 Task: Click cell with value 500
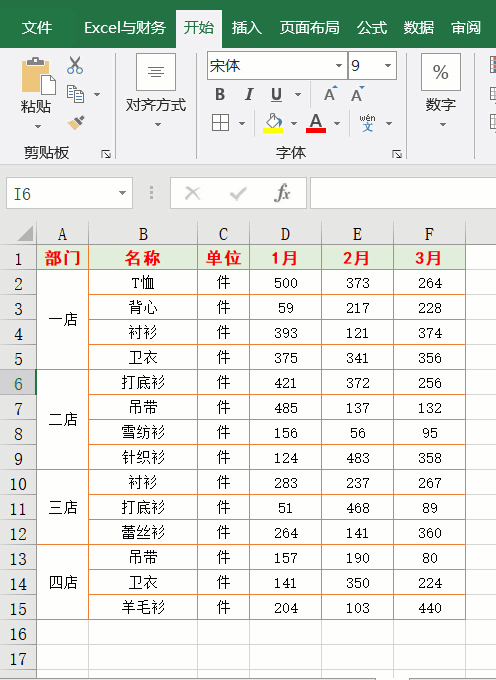coord(285,283)
